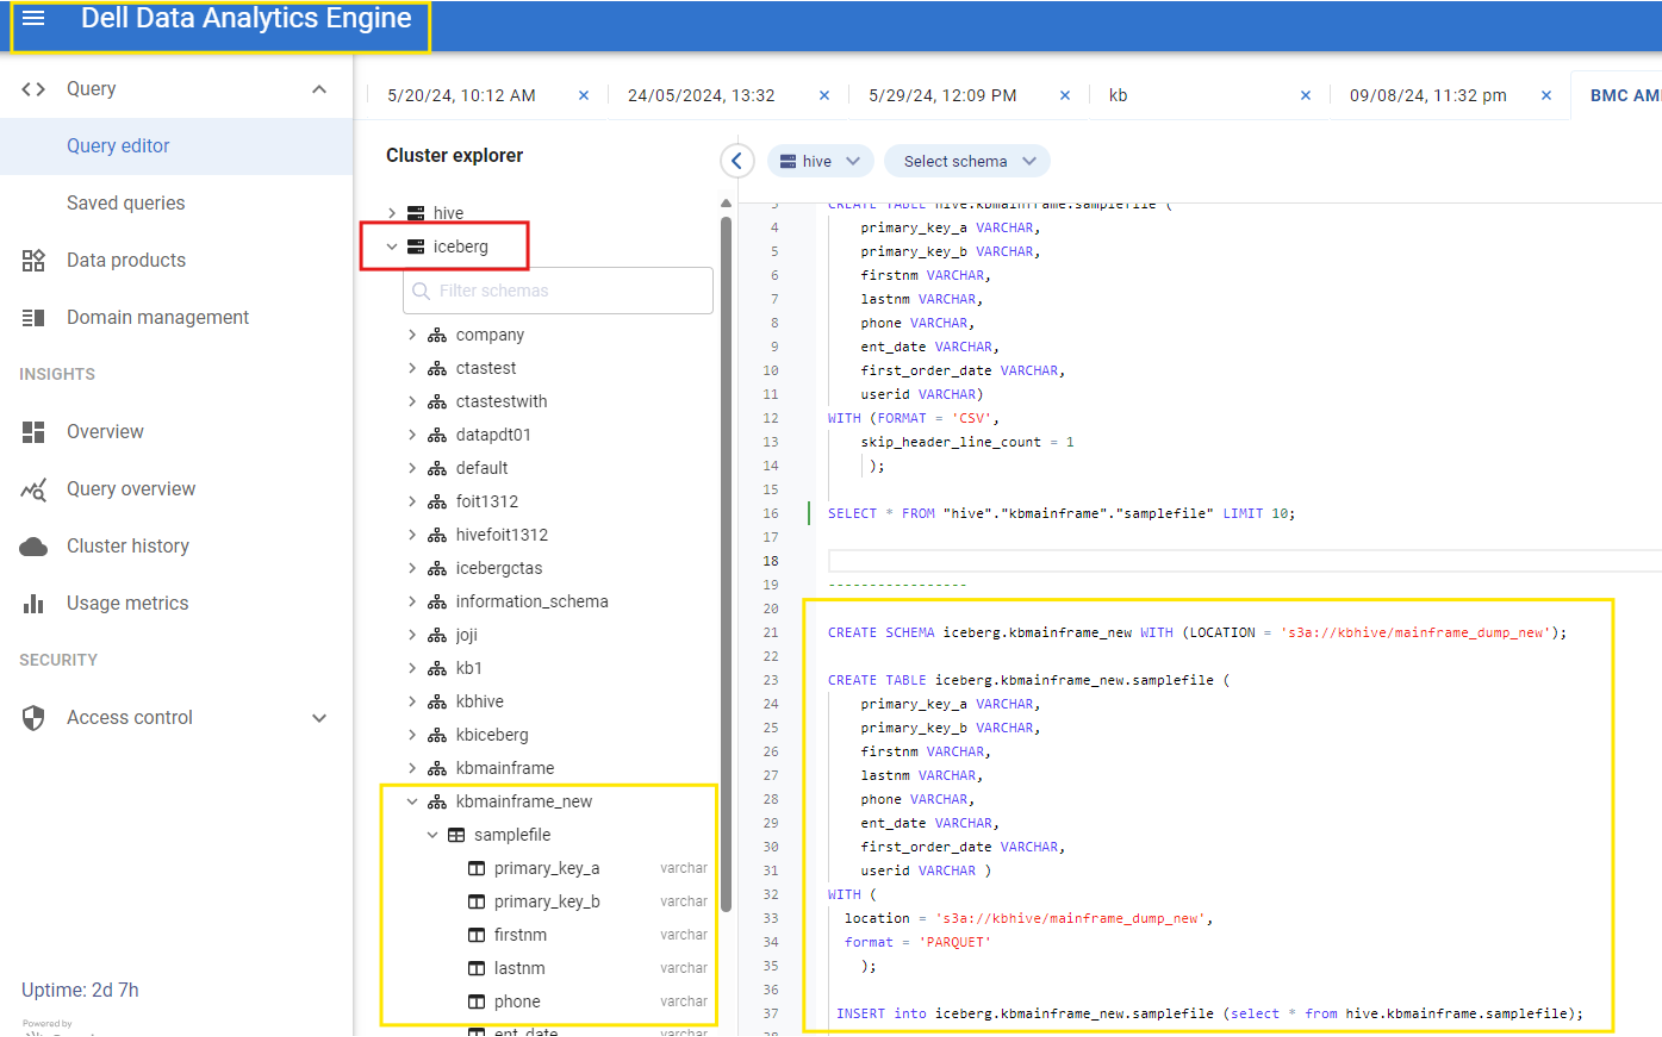The image size is (1662, 1037).
Task: Click the primary_key_b column icon
Action: coord(477,902)
